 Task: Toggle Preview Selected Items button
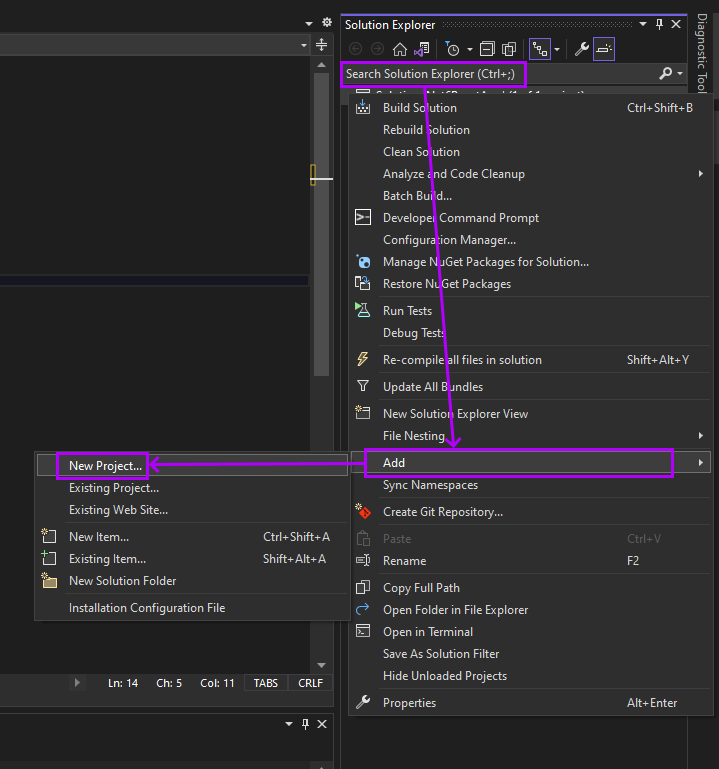pos(604,49)
